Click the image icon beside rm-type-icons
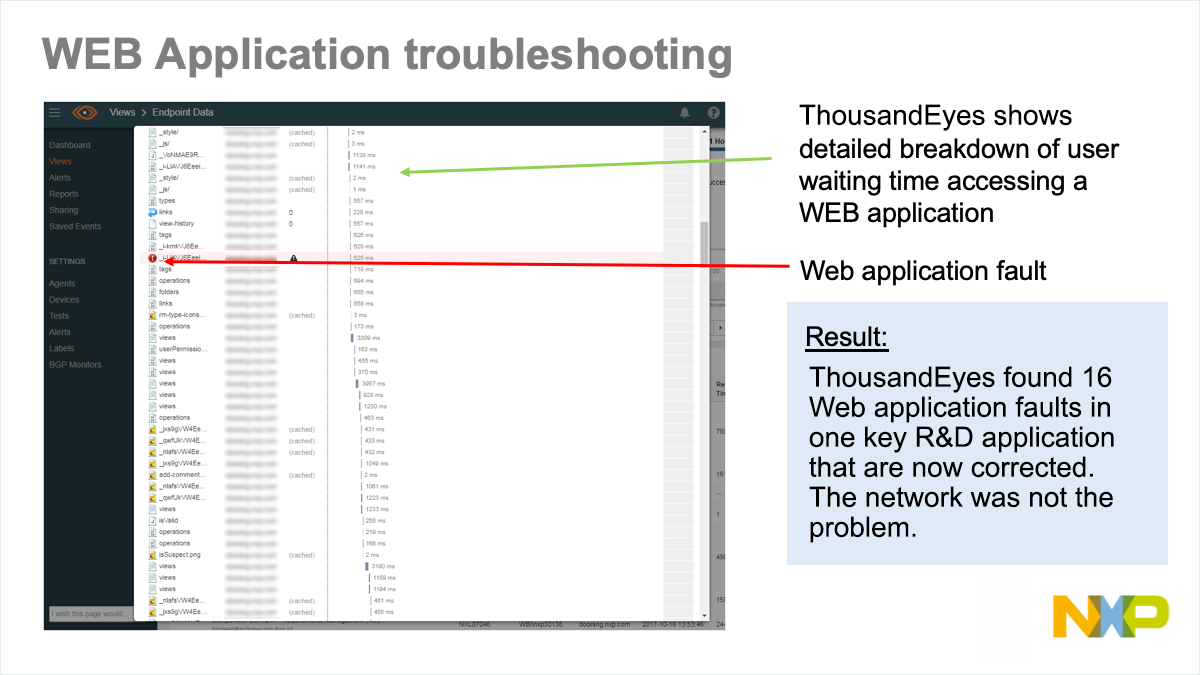The width and height of the screenshot is (1200, 675). pyautogui.click(x=152, y=315)
